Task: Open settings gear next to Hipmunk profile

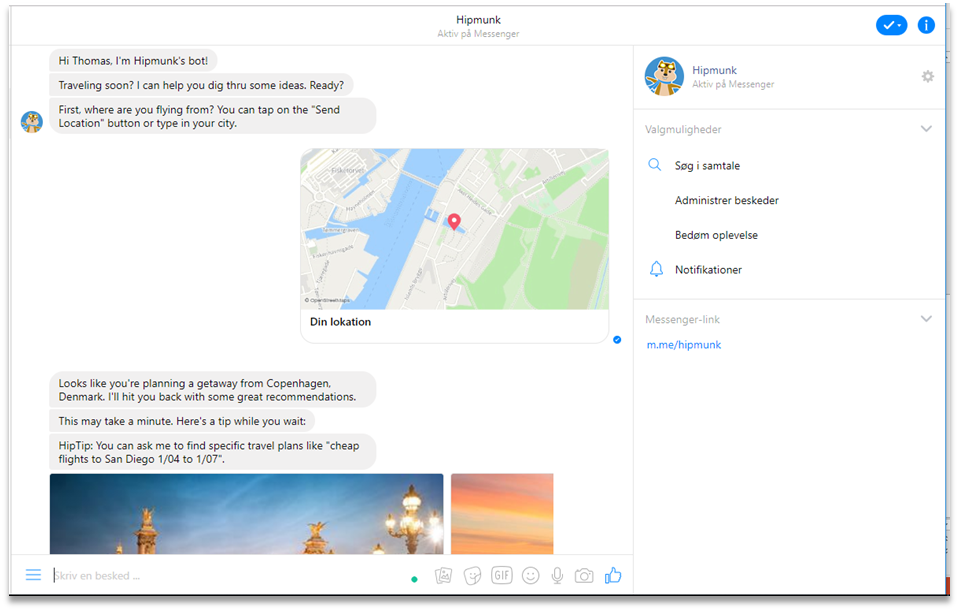Action: point(928,76)
